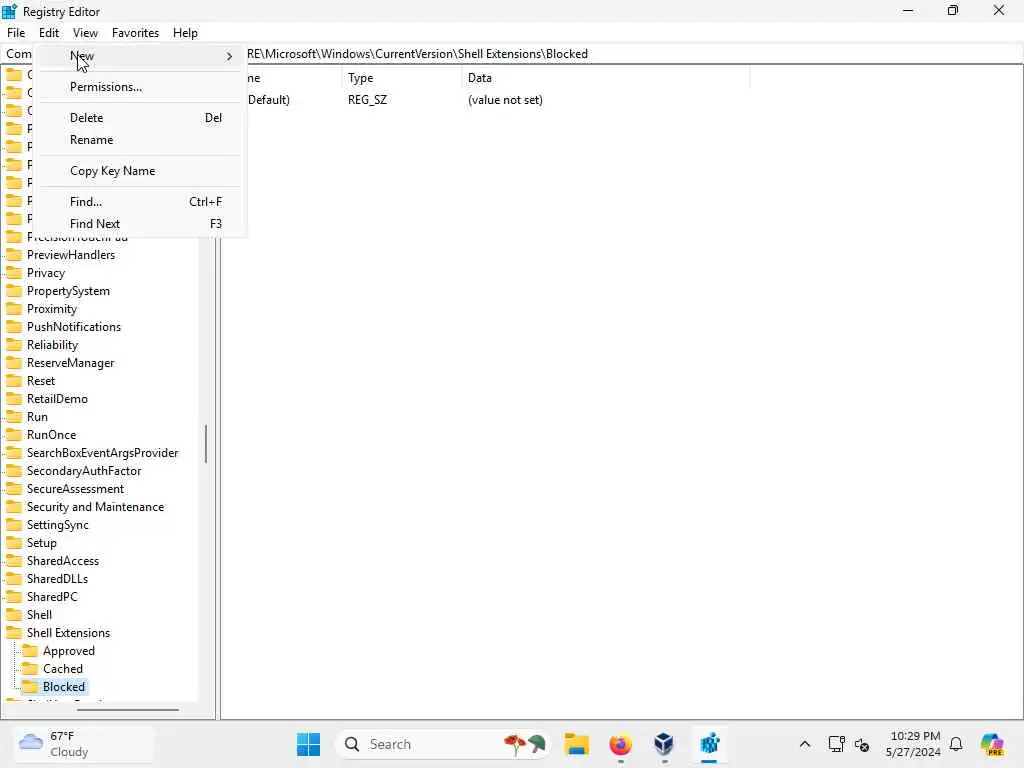This screenshot has width=1024, height=768.
Task: Open the View menu
Action: (x=85, y=33)
